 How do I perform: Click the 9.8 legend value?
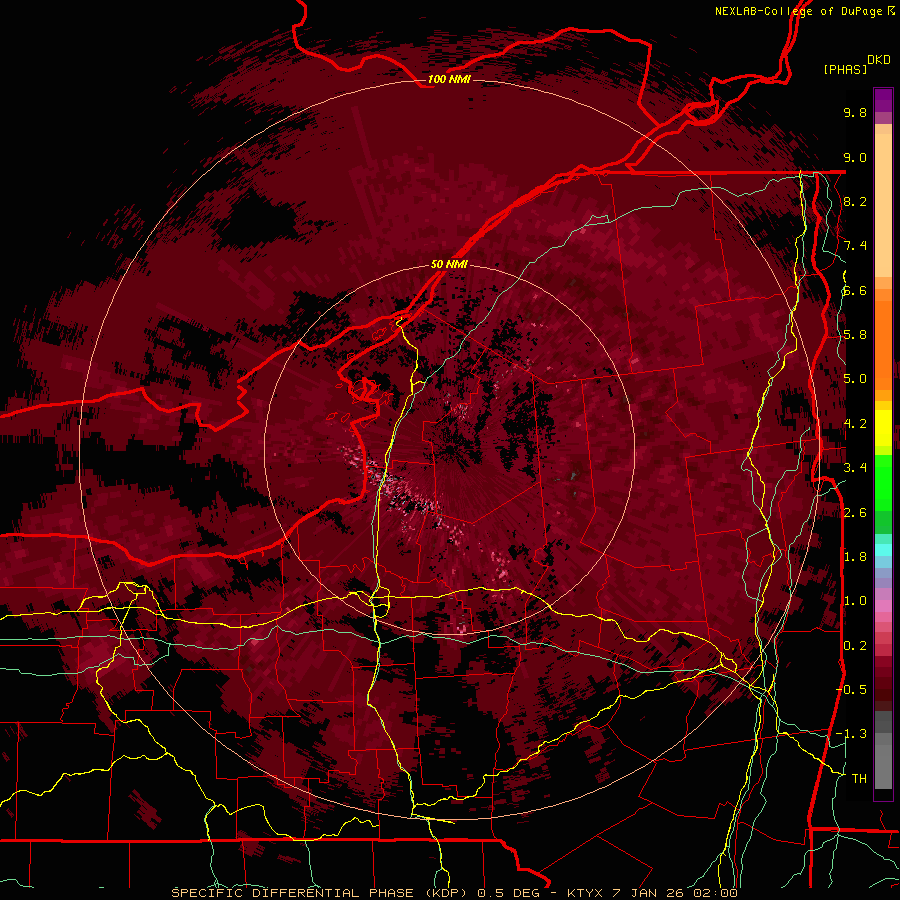(855, 112)
